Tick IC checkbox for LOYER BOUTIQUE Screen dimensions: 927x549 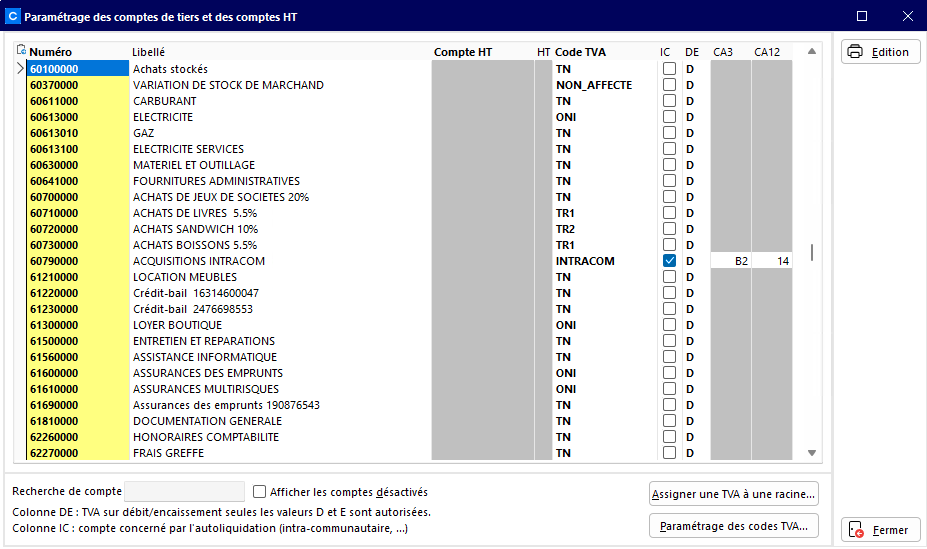pyautogui.click(x=669, y=324)
